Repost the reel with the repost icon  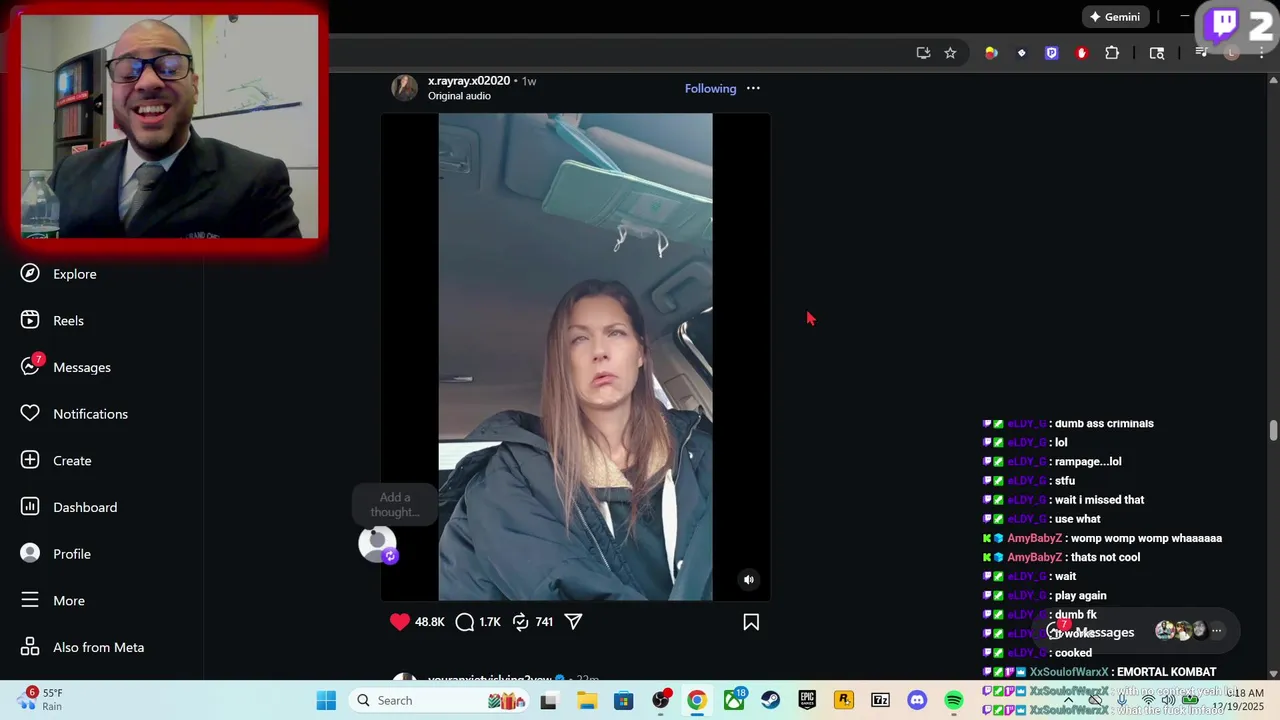point(521,622)
